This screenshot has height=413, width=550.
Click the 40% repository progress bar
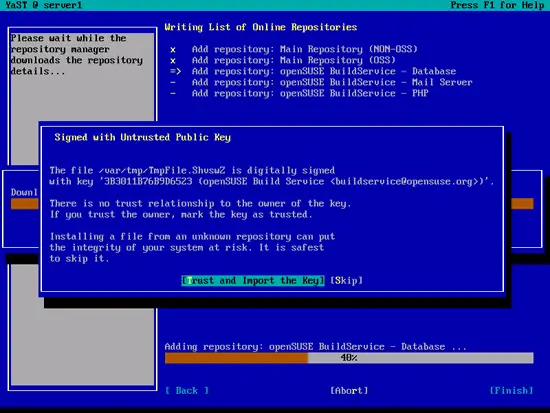[349, 358]
